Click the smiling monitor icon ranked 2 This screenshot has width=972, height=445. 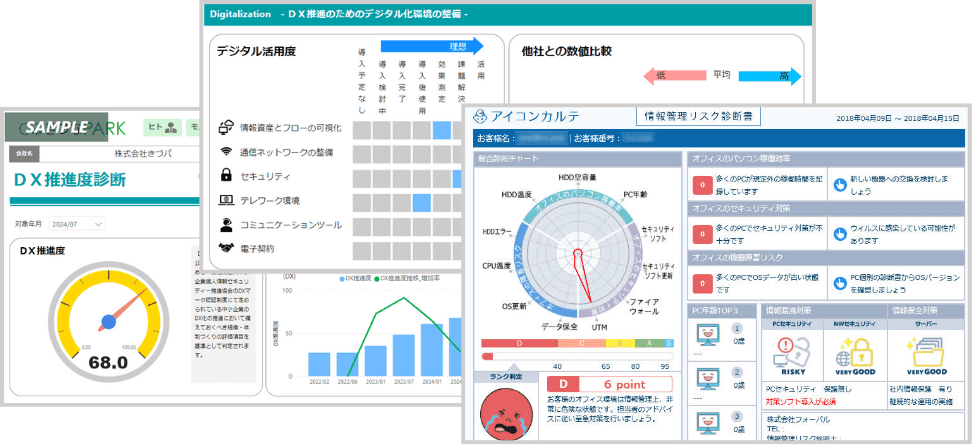708,378
